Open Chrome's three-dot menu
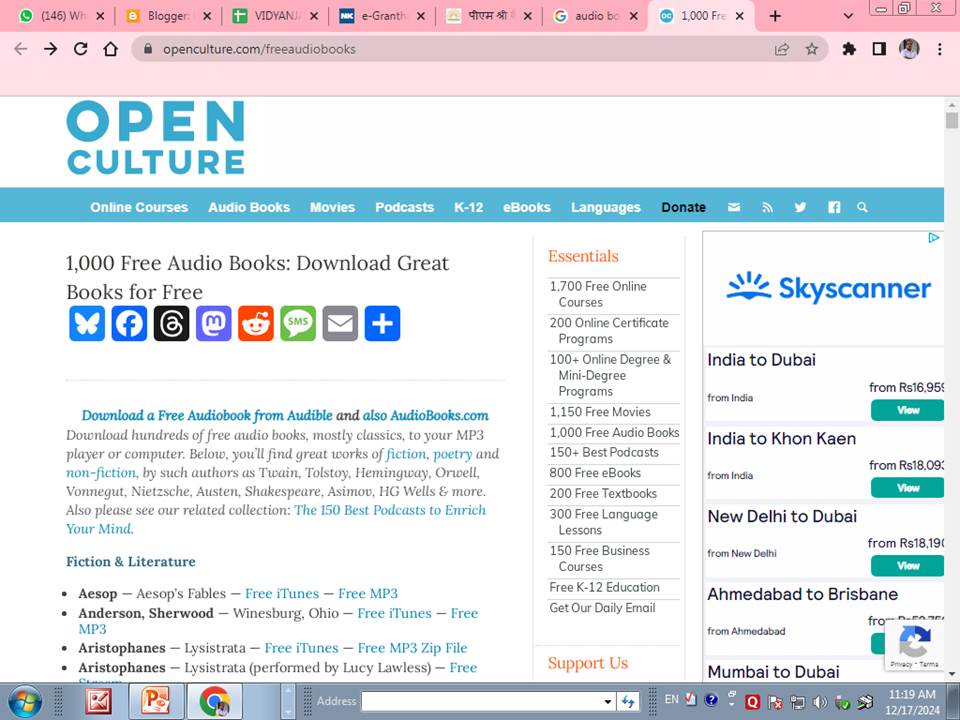This screenshot has width=960, height=720. [x=939, y=49]
